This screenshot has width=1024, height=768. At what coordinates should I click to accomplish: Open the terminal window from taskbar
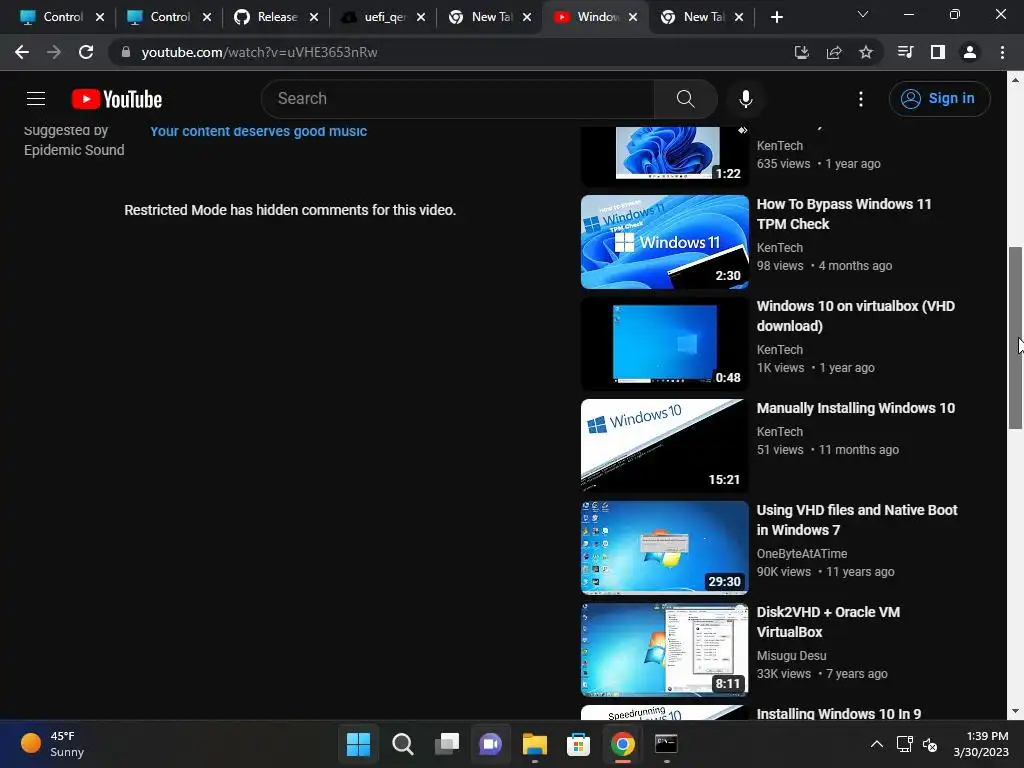pyautogui.click(x=666, y=744)
